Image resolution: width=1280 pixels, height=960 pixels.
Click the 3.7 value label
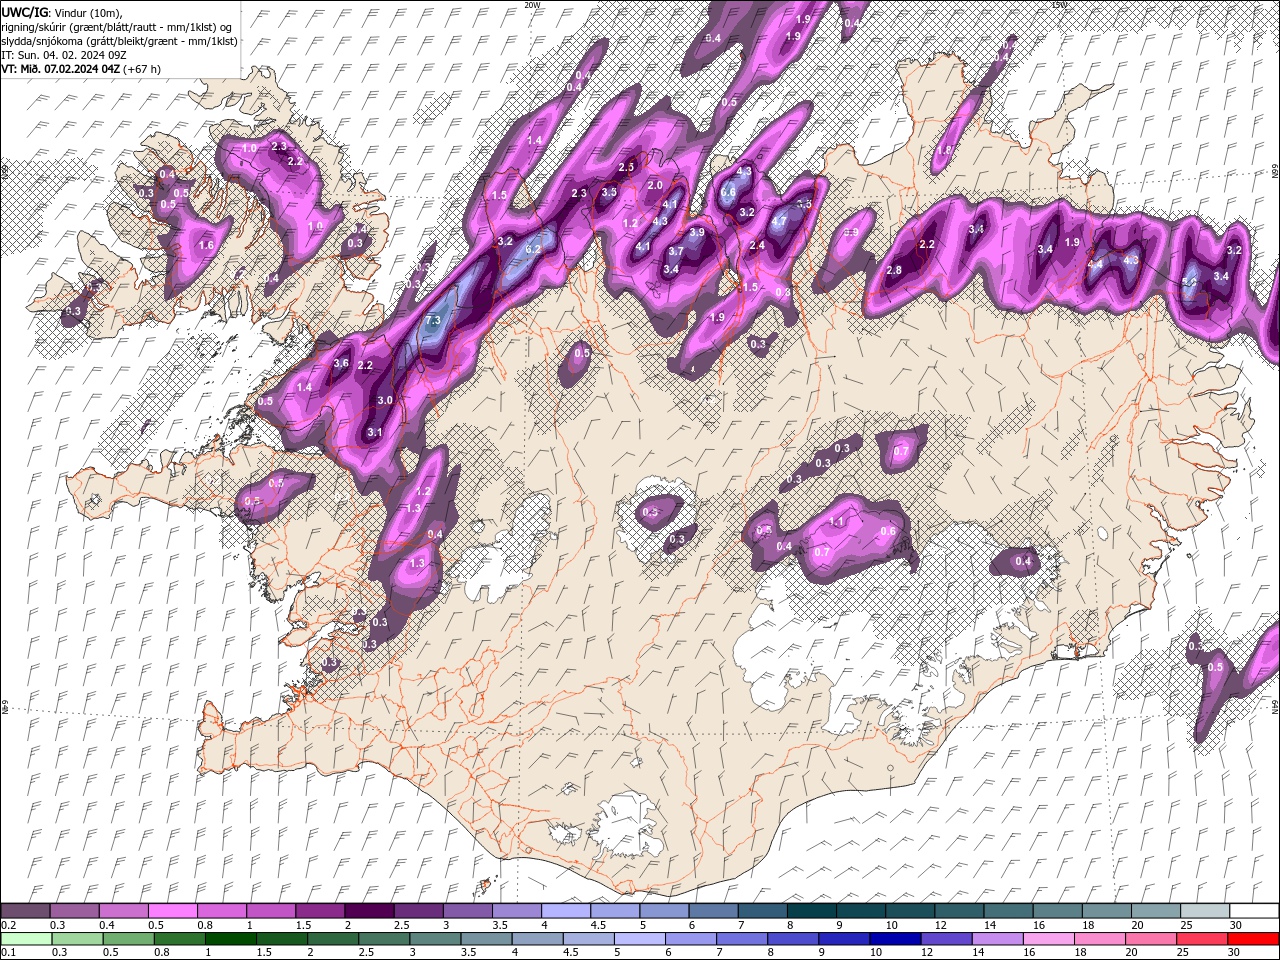pos(676,251)
